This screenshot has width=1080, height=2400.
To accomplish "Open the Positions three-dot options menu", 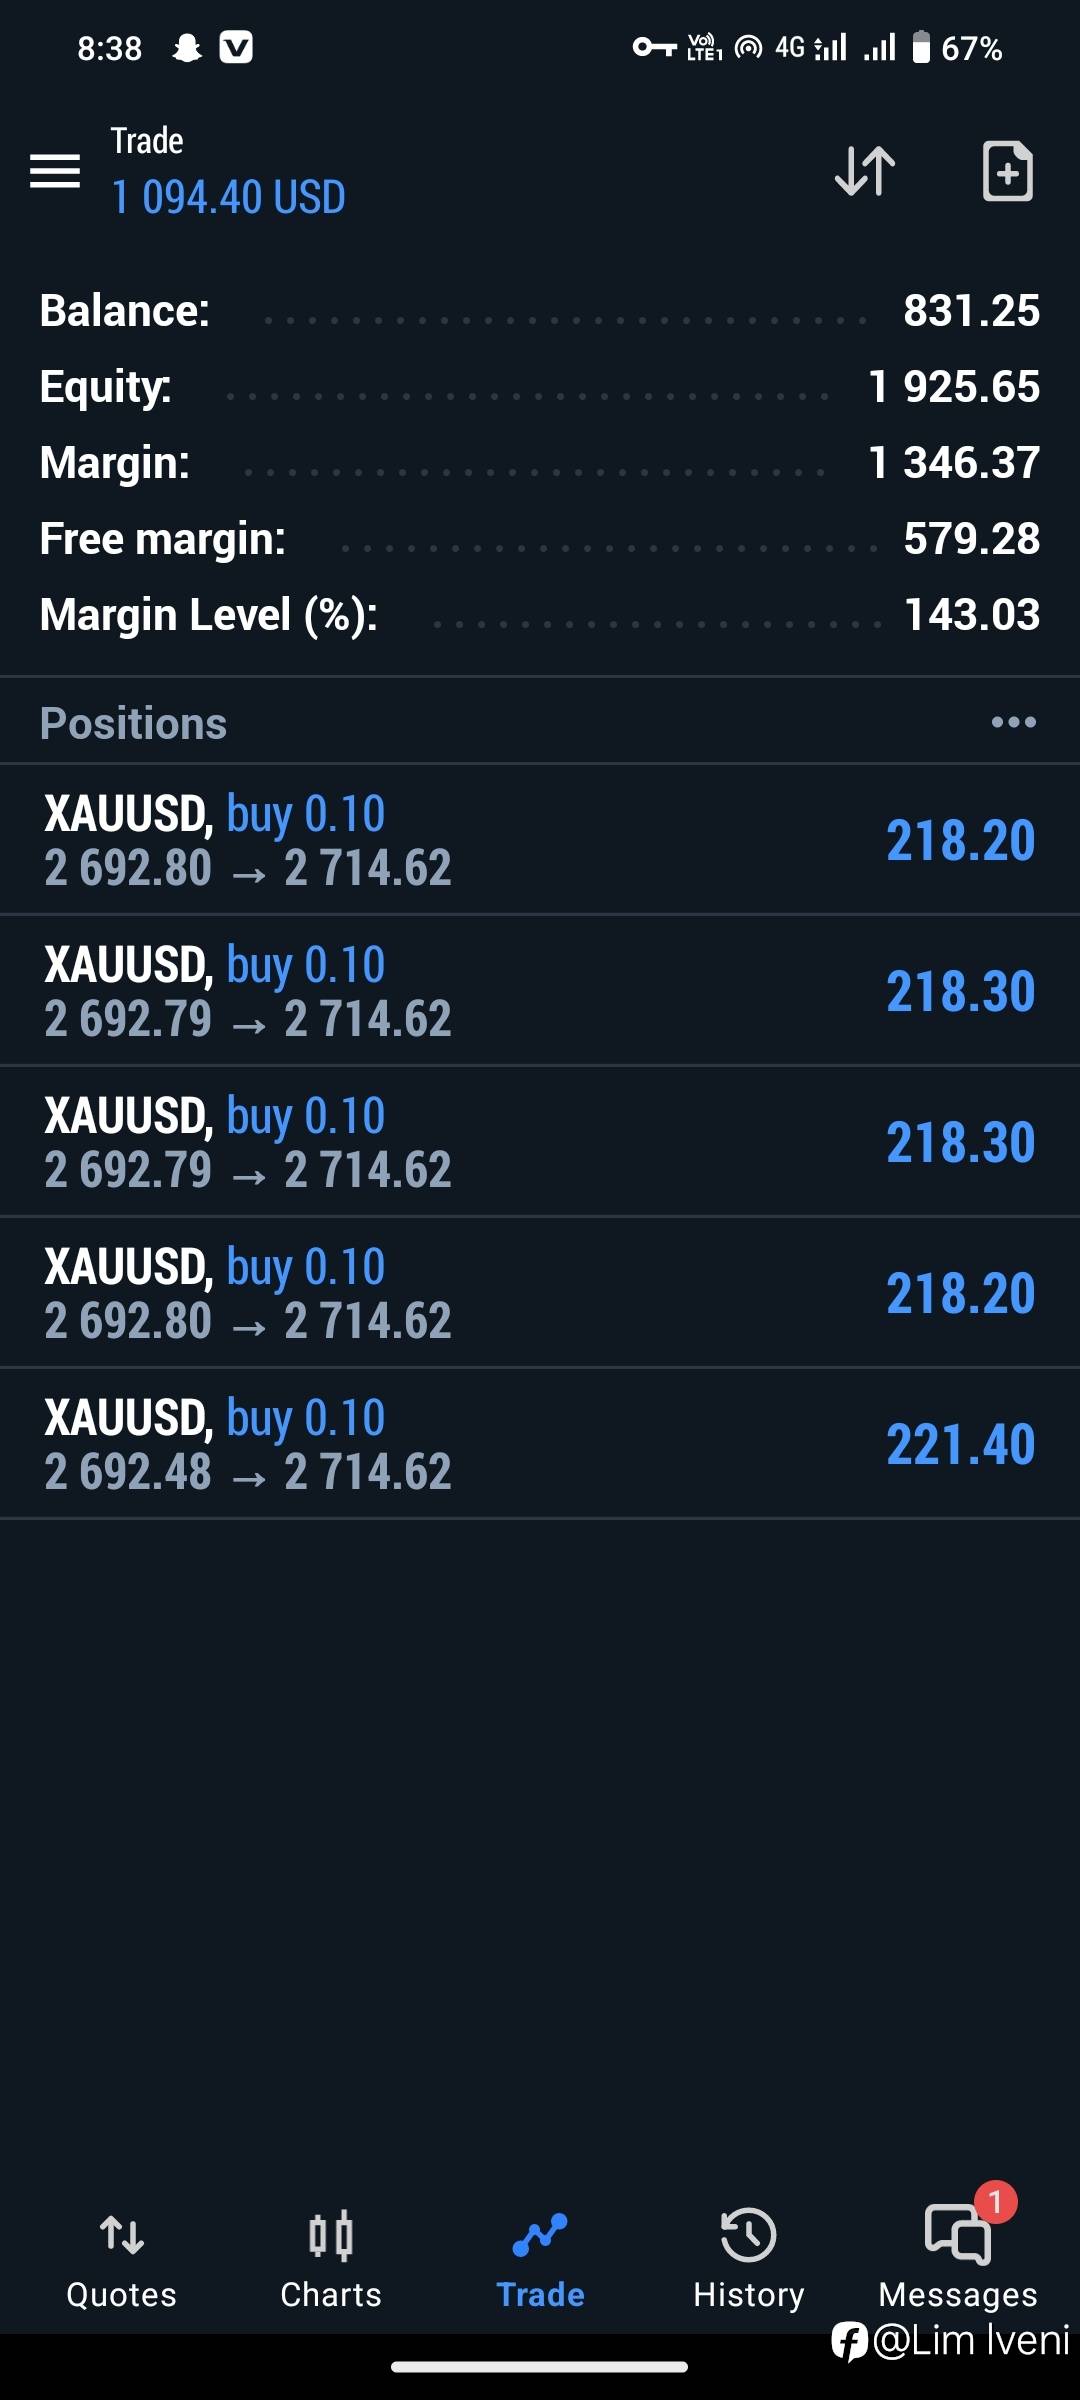I will [1013, 722].
